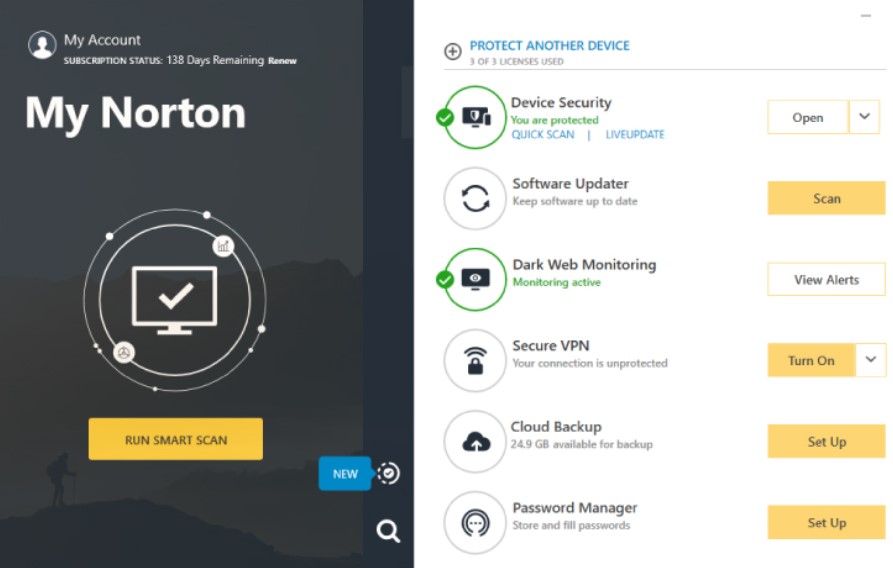Open the Protect Another Device link
The image size is (893, 568).
tap(550, 46)
